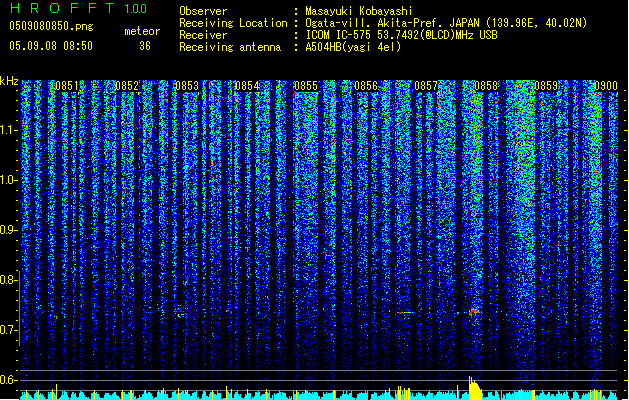This screenshot has height=400, width=629.
Task: Click the horizontal echo line below 0857
Action: click(x=406, y=313)
